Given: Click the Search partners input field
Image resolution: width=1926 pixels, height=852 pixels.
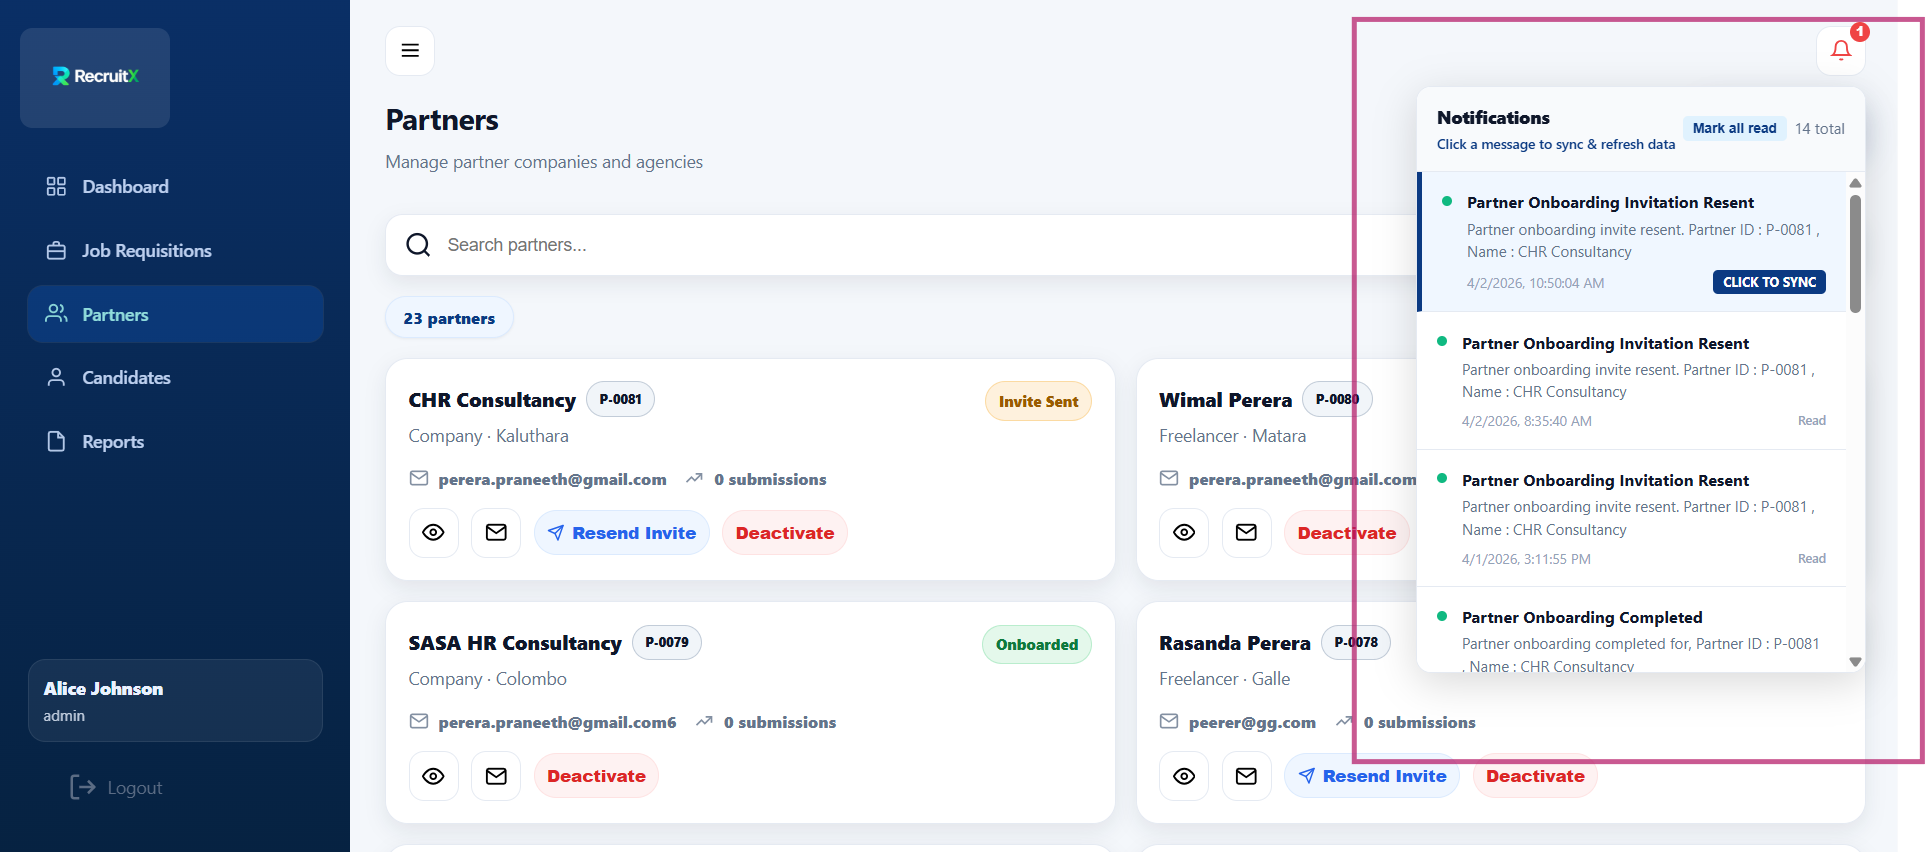Looking at the screenshot, I should (x=880, y=245).
